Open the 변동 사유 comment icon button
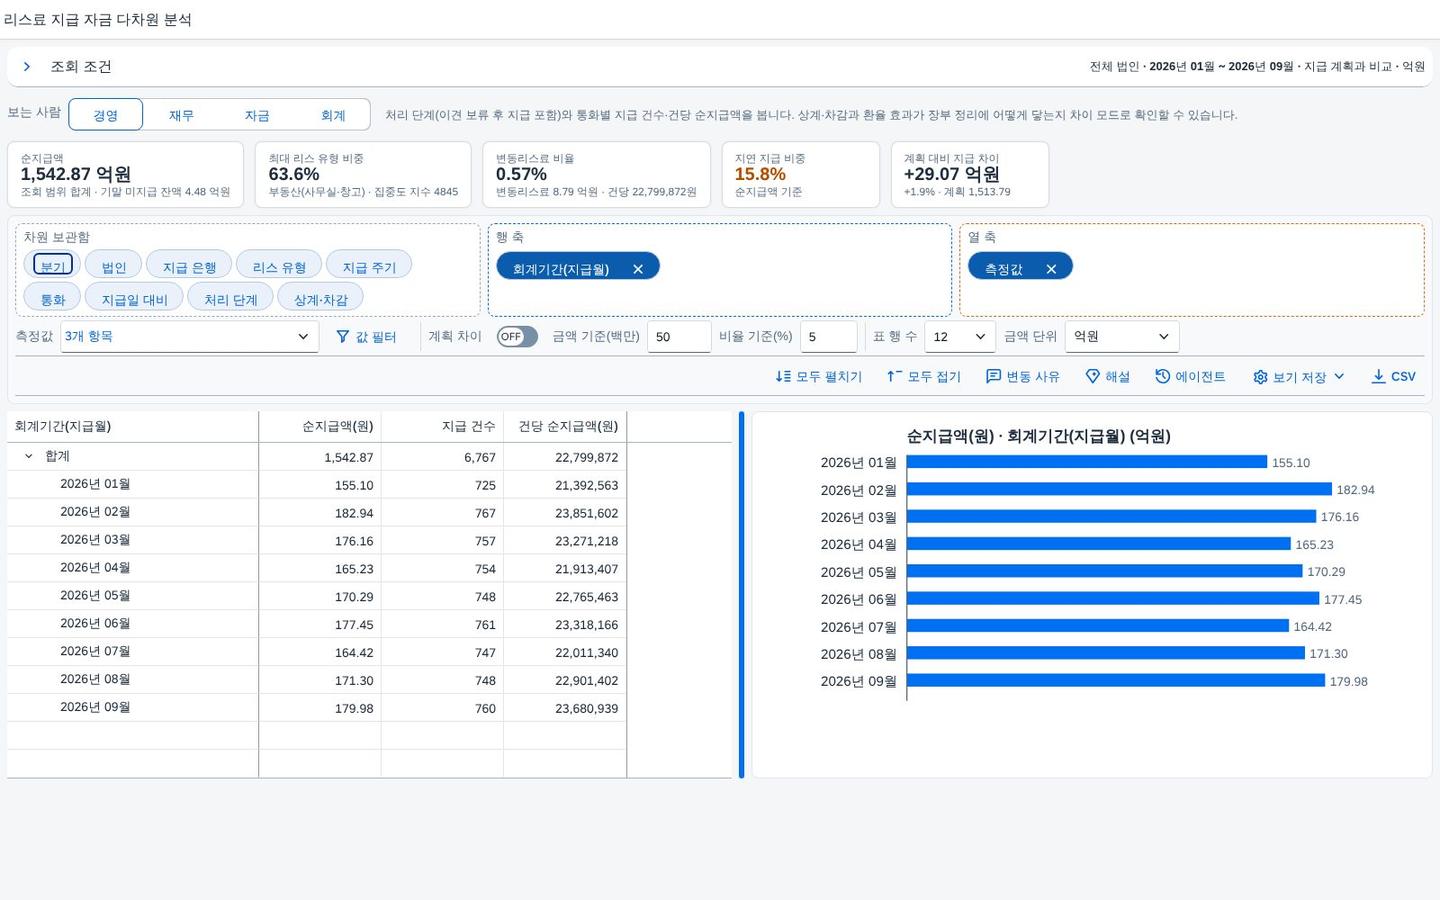Image resolution: width=1440 pixels, height=900 pixels. (1022, 377)
